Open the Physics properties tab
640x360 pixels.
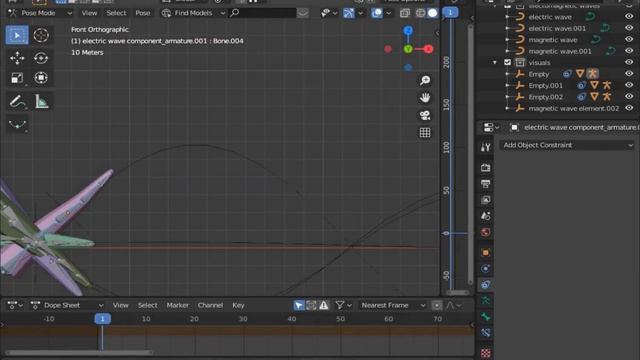coord(485,269)
